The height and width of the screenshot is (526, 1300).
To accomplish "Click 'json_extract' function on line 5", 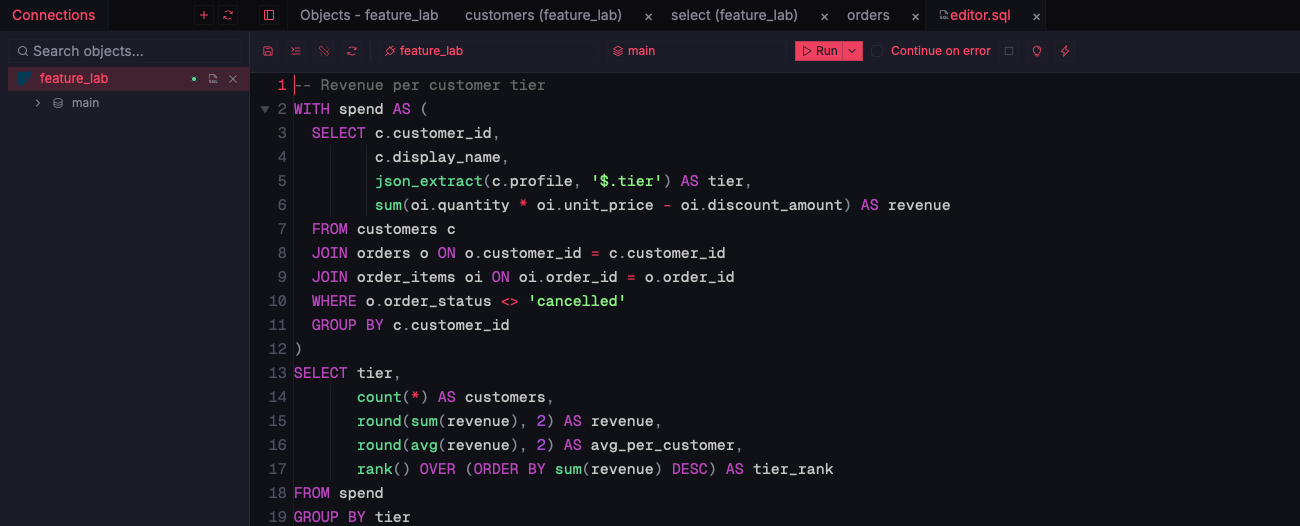I will [429, 181].
